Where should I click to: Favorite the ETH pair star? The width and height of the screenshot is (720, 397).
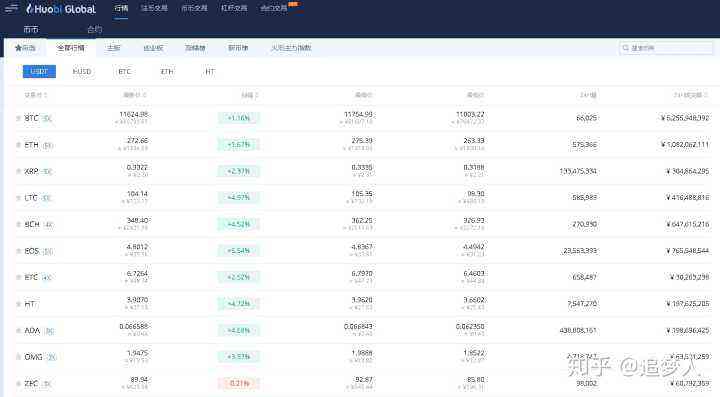18,145
